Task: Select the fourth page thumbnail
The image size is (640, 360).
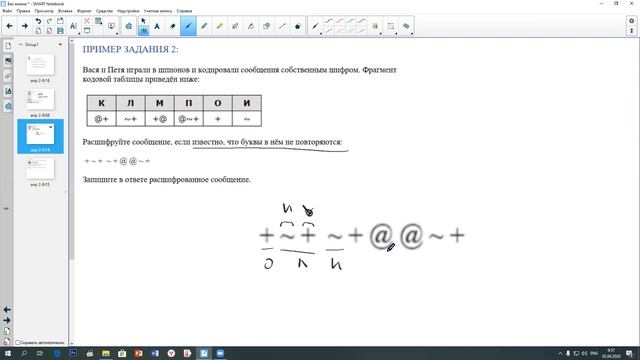Action: tap(40, 169)
